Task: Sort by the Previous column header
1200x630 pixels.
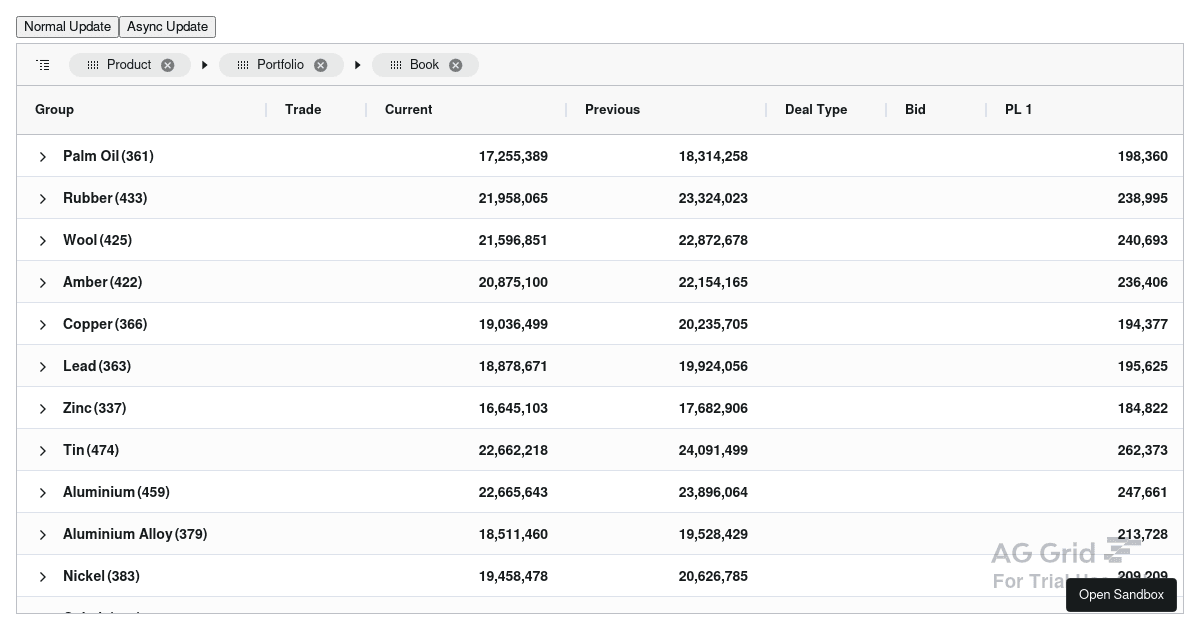Action: point(612,110)
